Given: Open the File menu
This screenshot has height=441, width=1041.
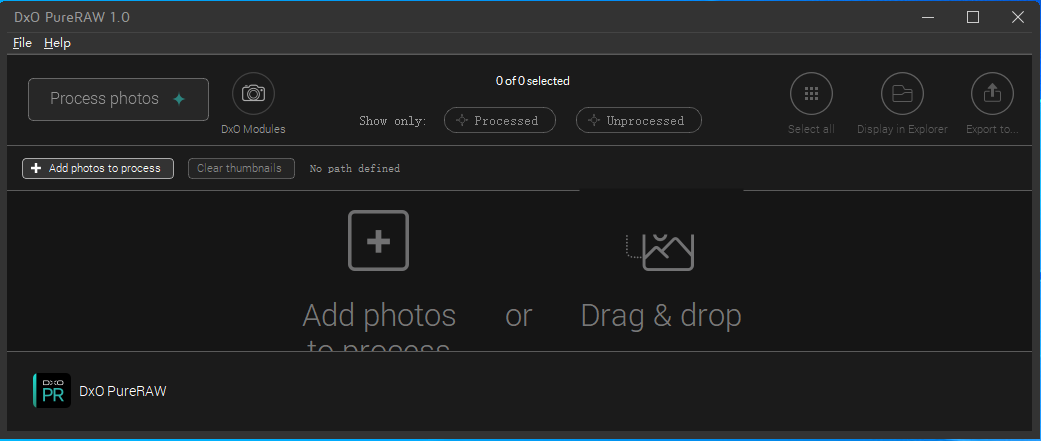Looking at the screenshot, I should (22, 43).
